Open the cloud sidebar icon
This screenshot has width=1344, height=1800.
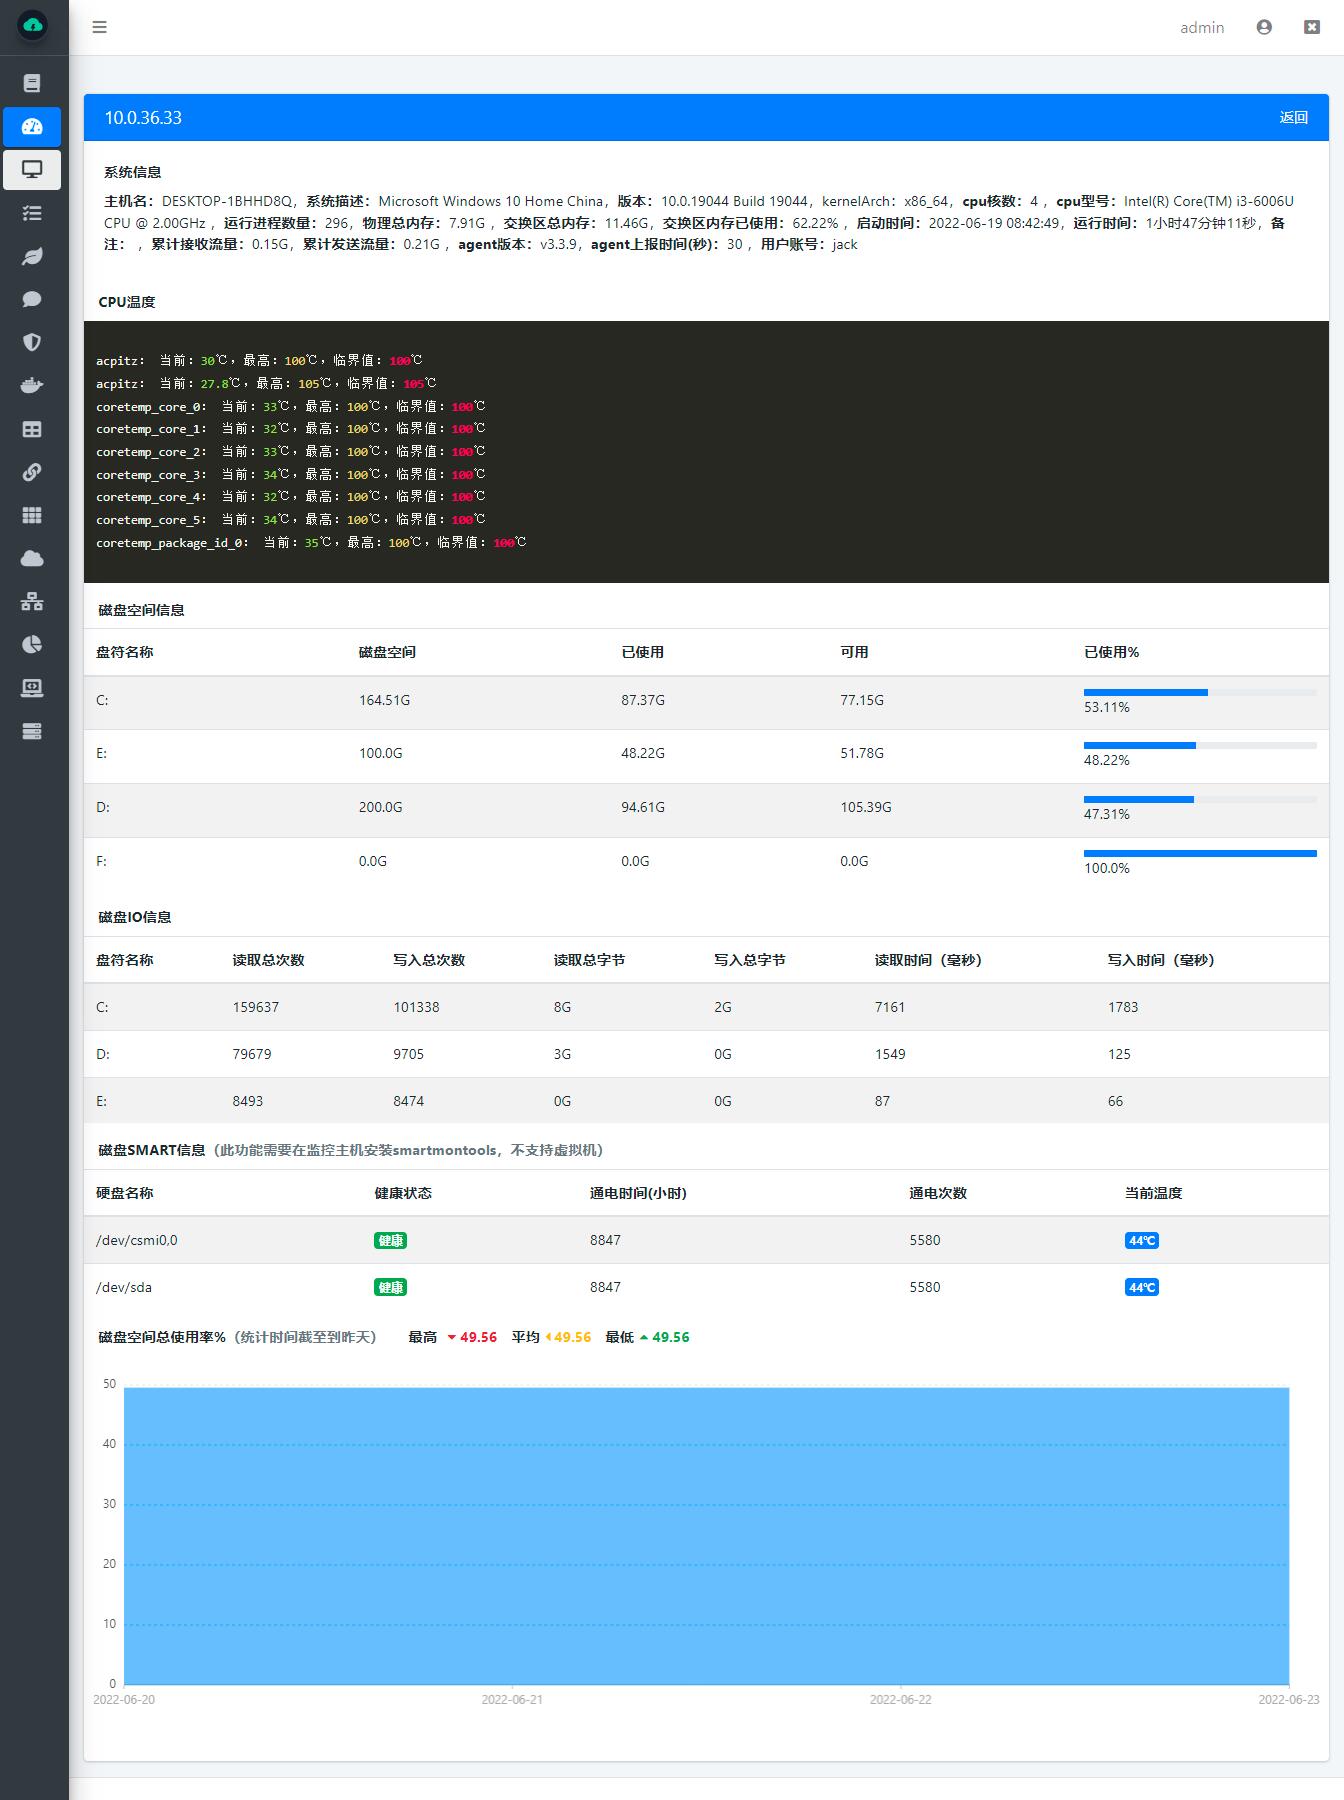pos(32,558)
